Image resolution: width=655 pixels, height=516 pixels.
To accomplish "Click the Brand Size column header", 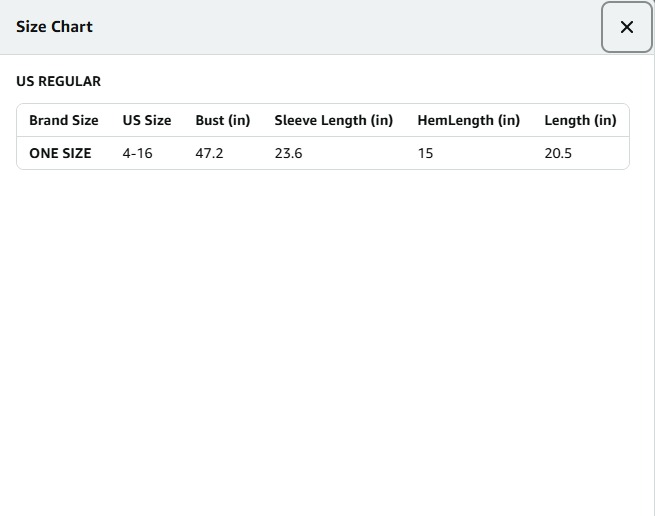I will 64,120.
